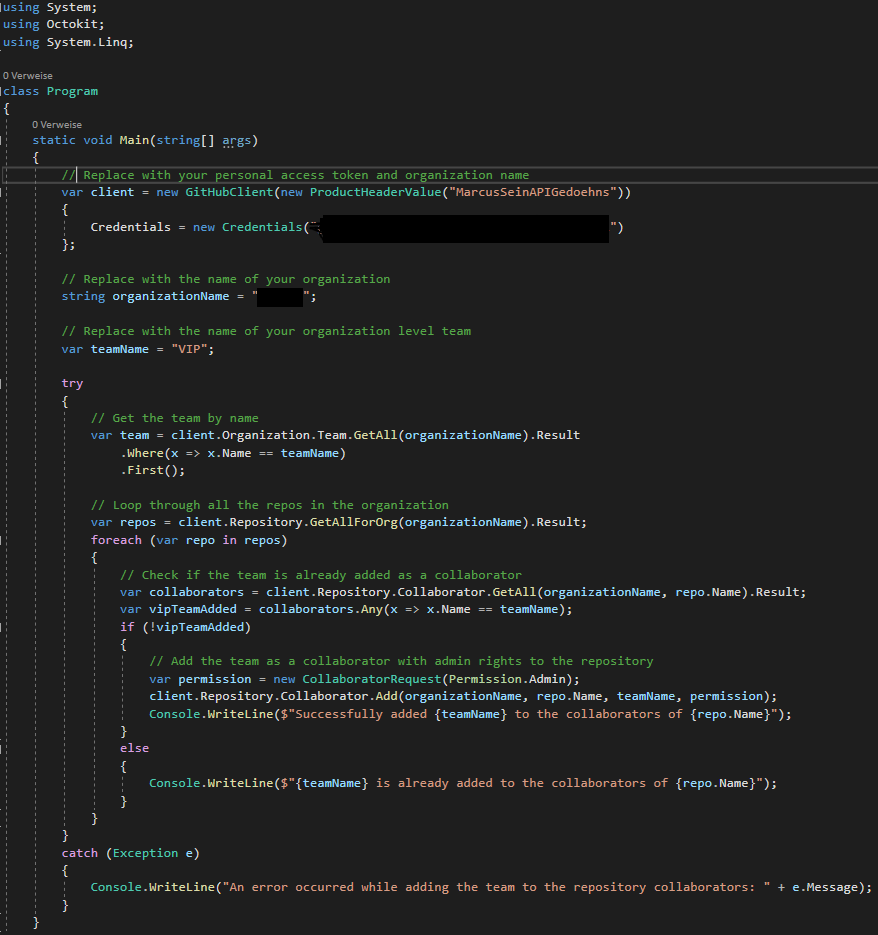Click the "void" keyword before Main

click(98, 140)
